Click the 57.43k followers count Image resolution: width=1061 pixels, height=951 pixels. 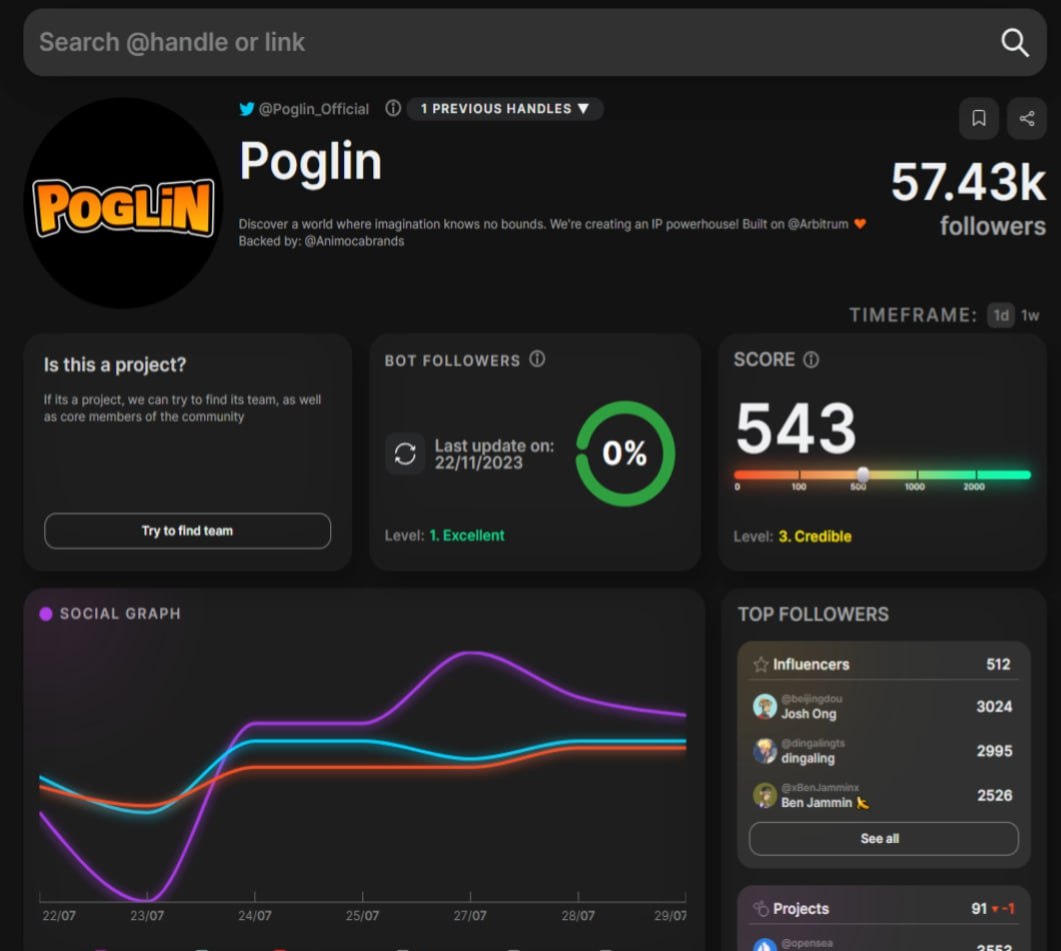click(x=968, y=183)
